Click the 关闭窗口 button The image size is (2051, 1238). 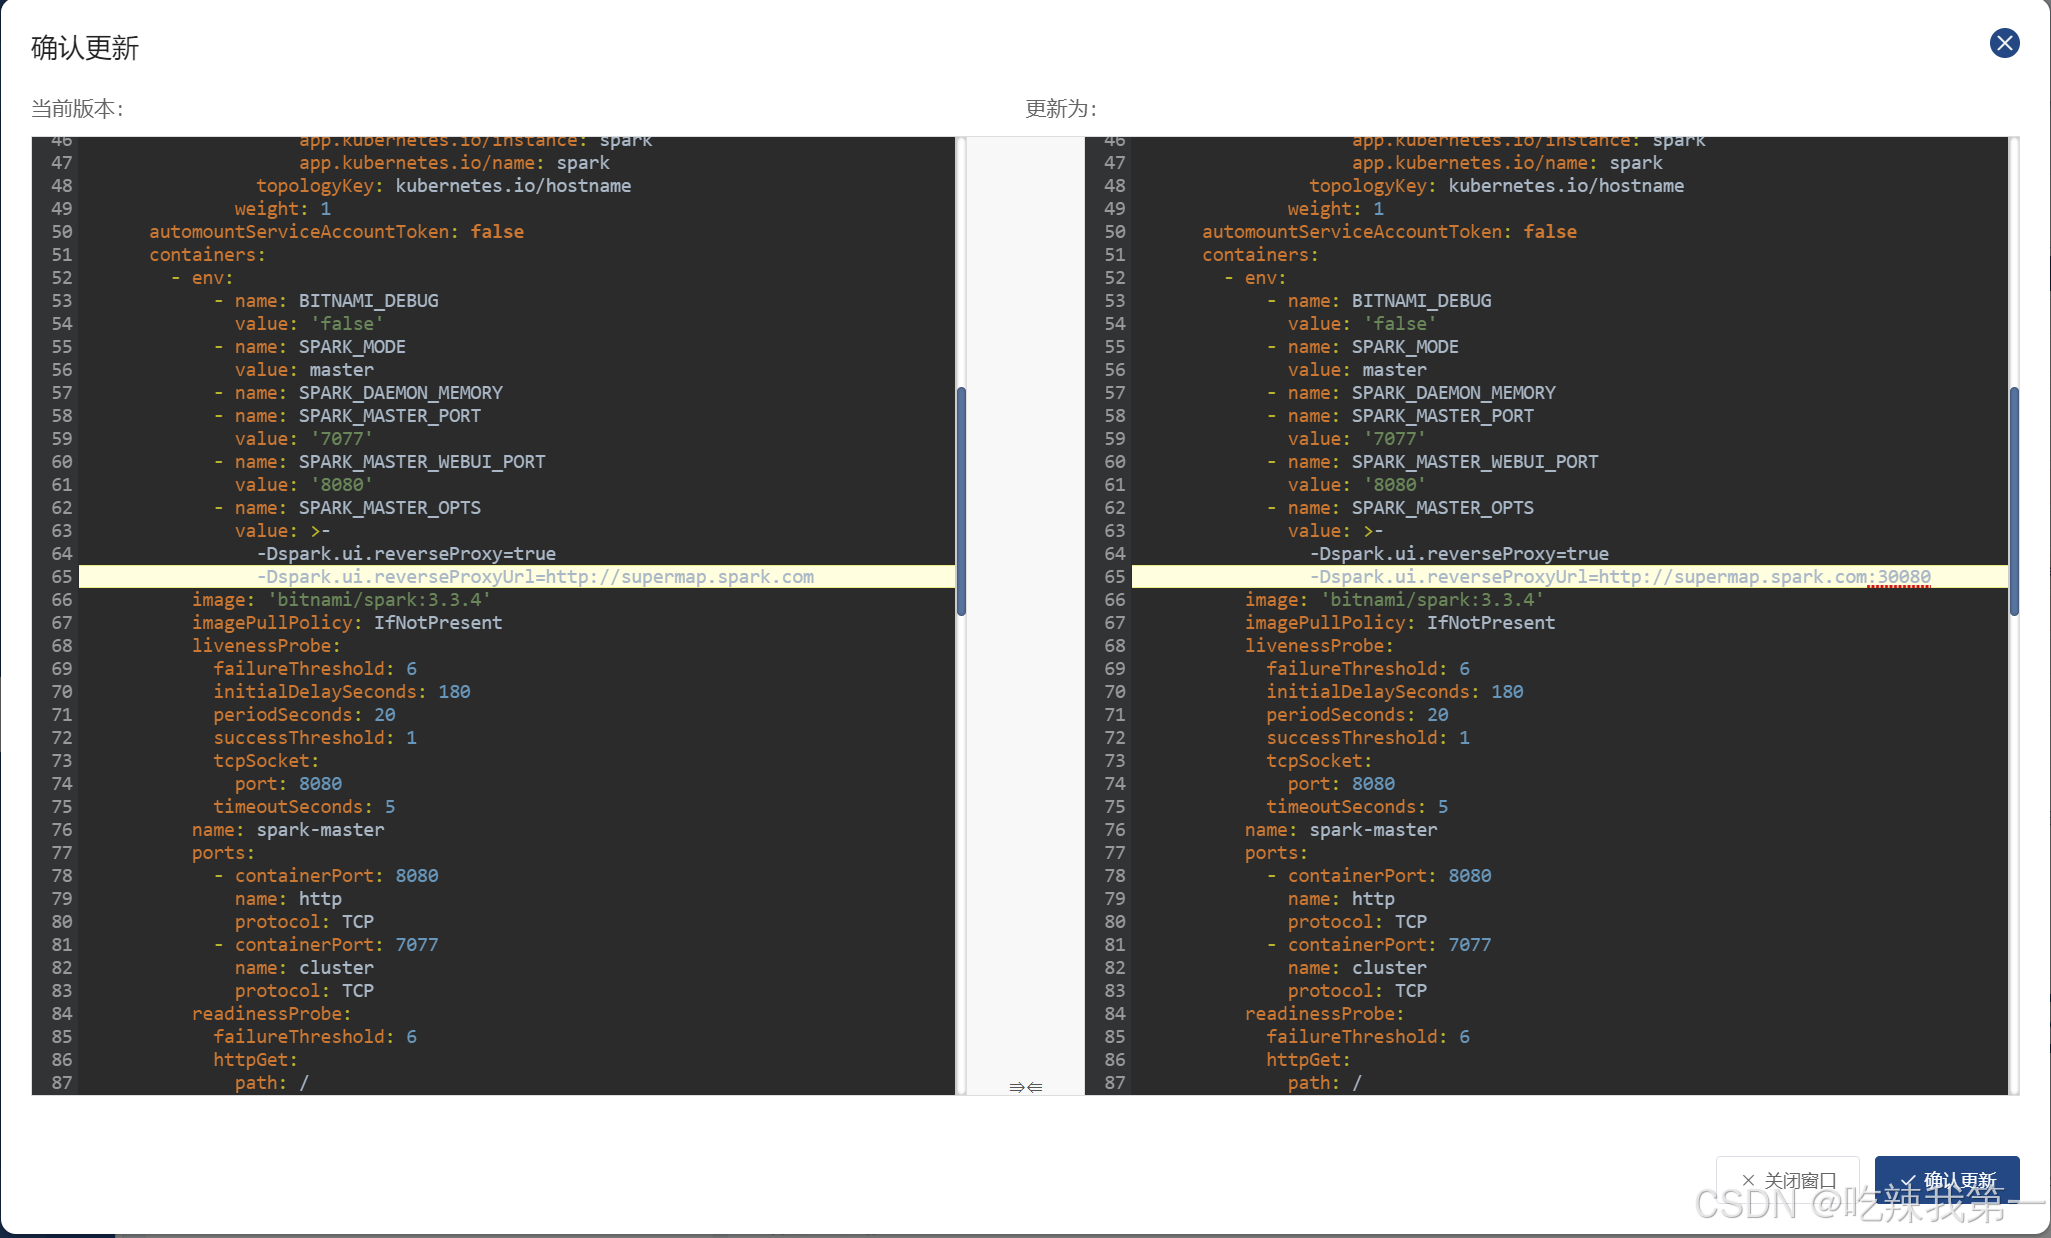(1788, 1180)
